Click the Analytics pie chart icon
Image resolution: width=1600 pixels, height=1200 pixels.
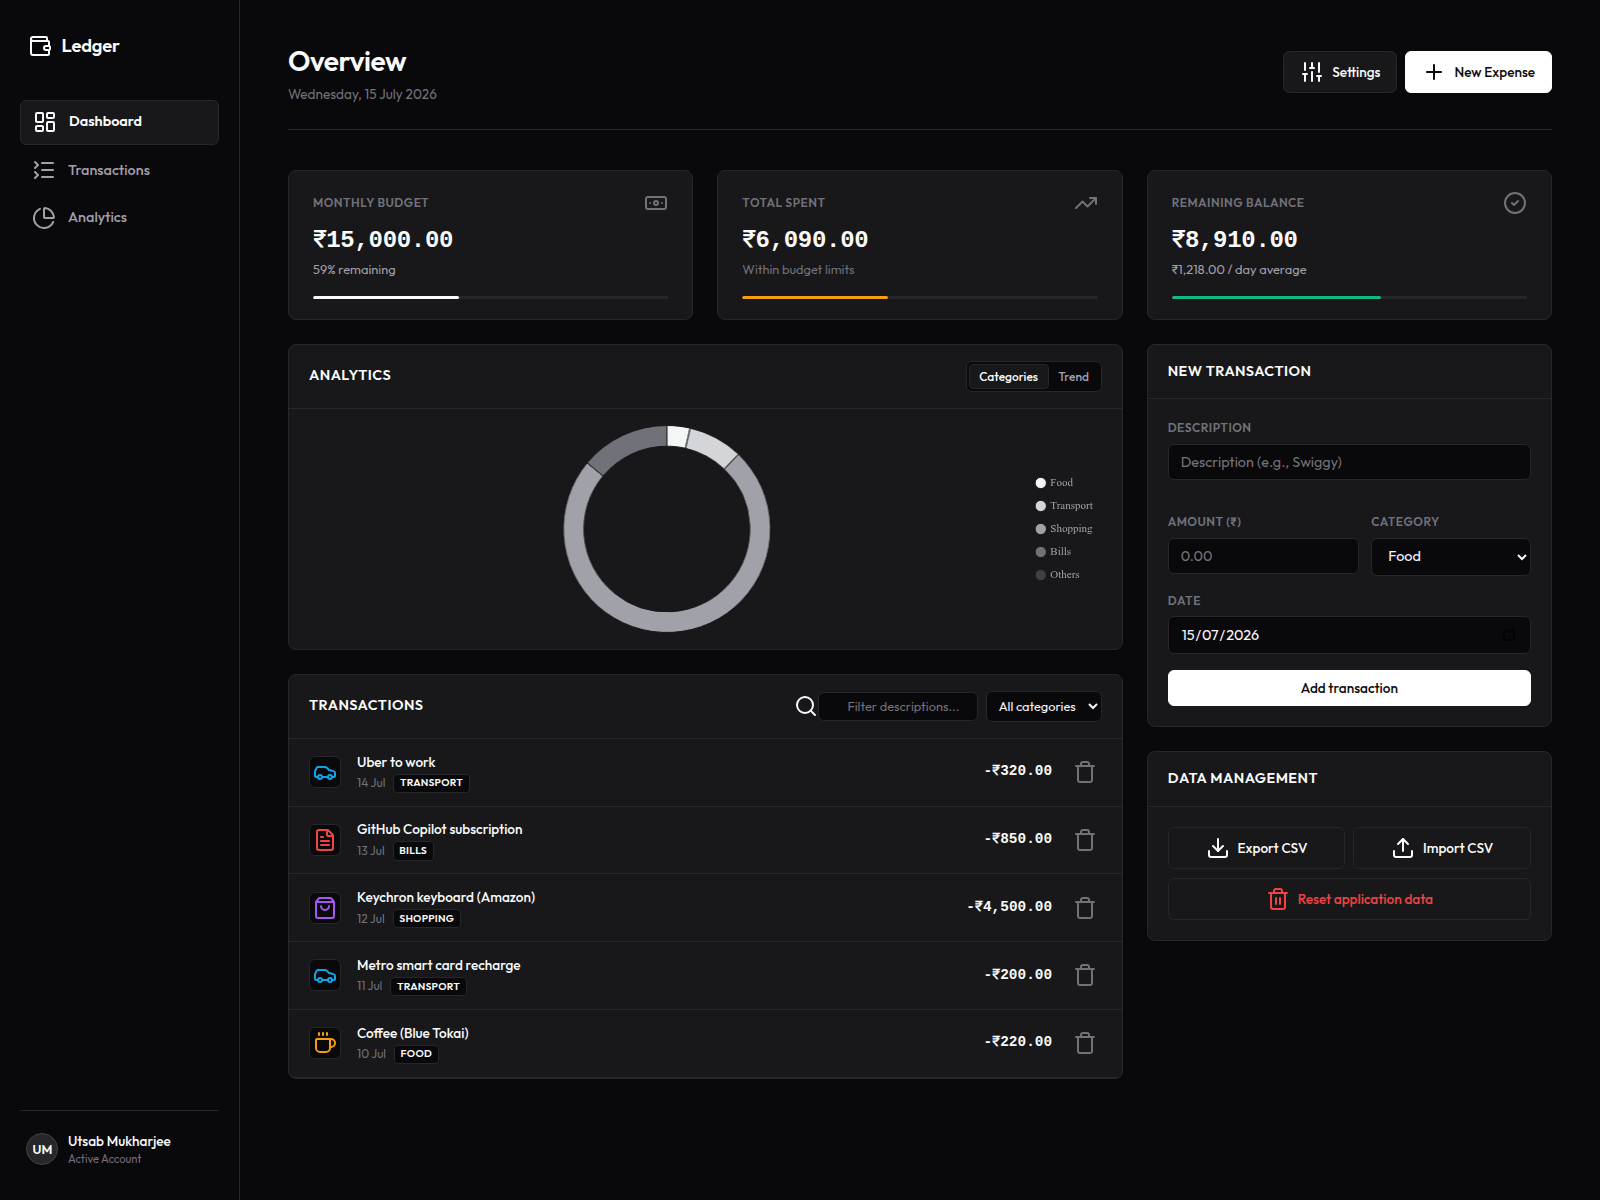(x=44, y=218)
